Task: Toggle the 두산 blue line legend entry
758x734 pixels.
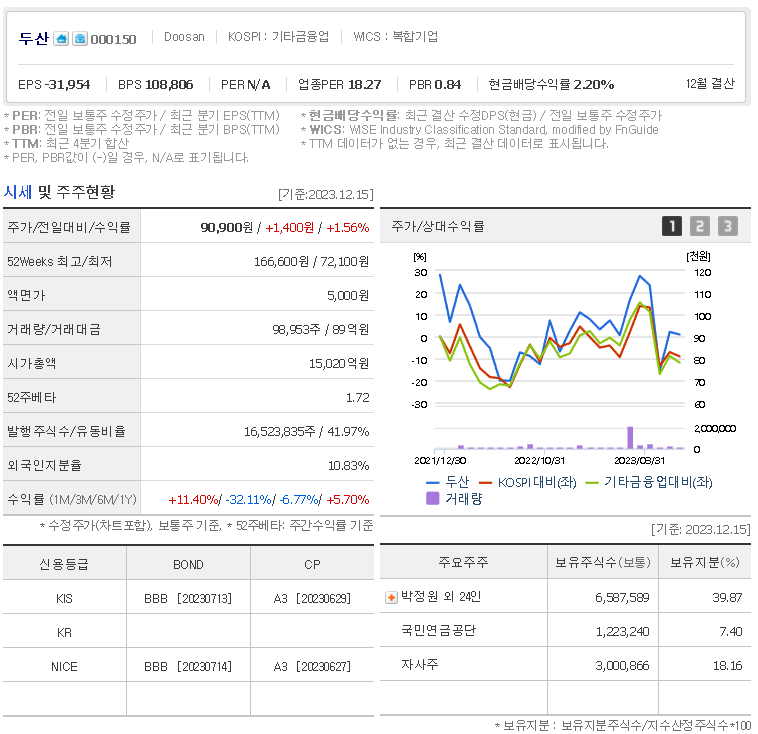Action: [448, 482]
